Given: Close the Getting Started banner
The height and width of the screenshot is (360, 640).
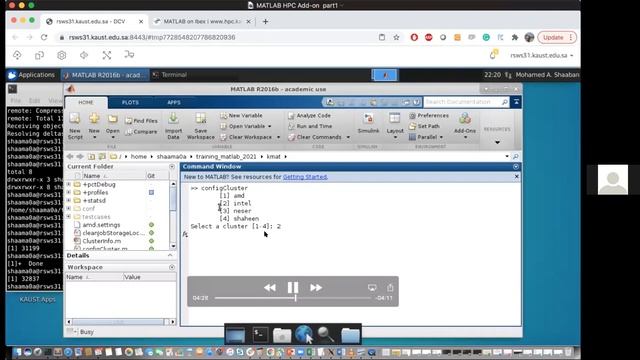Looking at the screenshot, I should (516, 176).
